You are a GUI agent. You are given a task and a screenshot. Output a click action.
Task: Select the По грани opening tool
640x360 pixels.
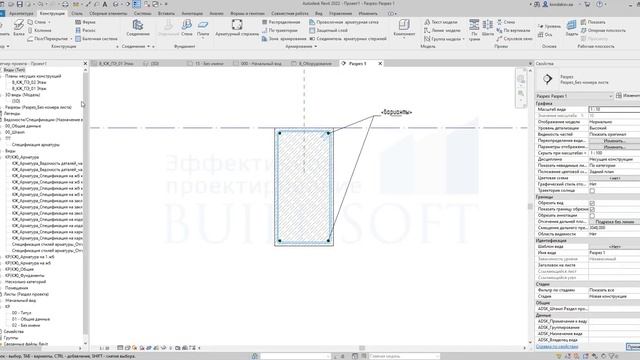(x=474, y=29)
